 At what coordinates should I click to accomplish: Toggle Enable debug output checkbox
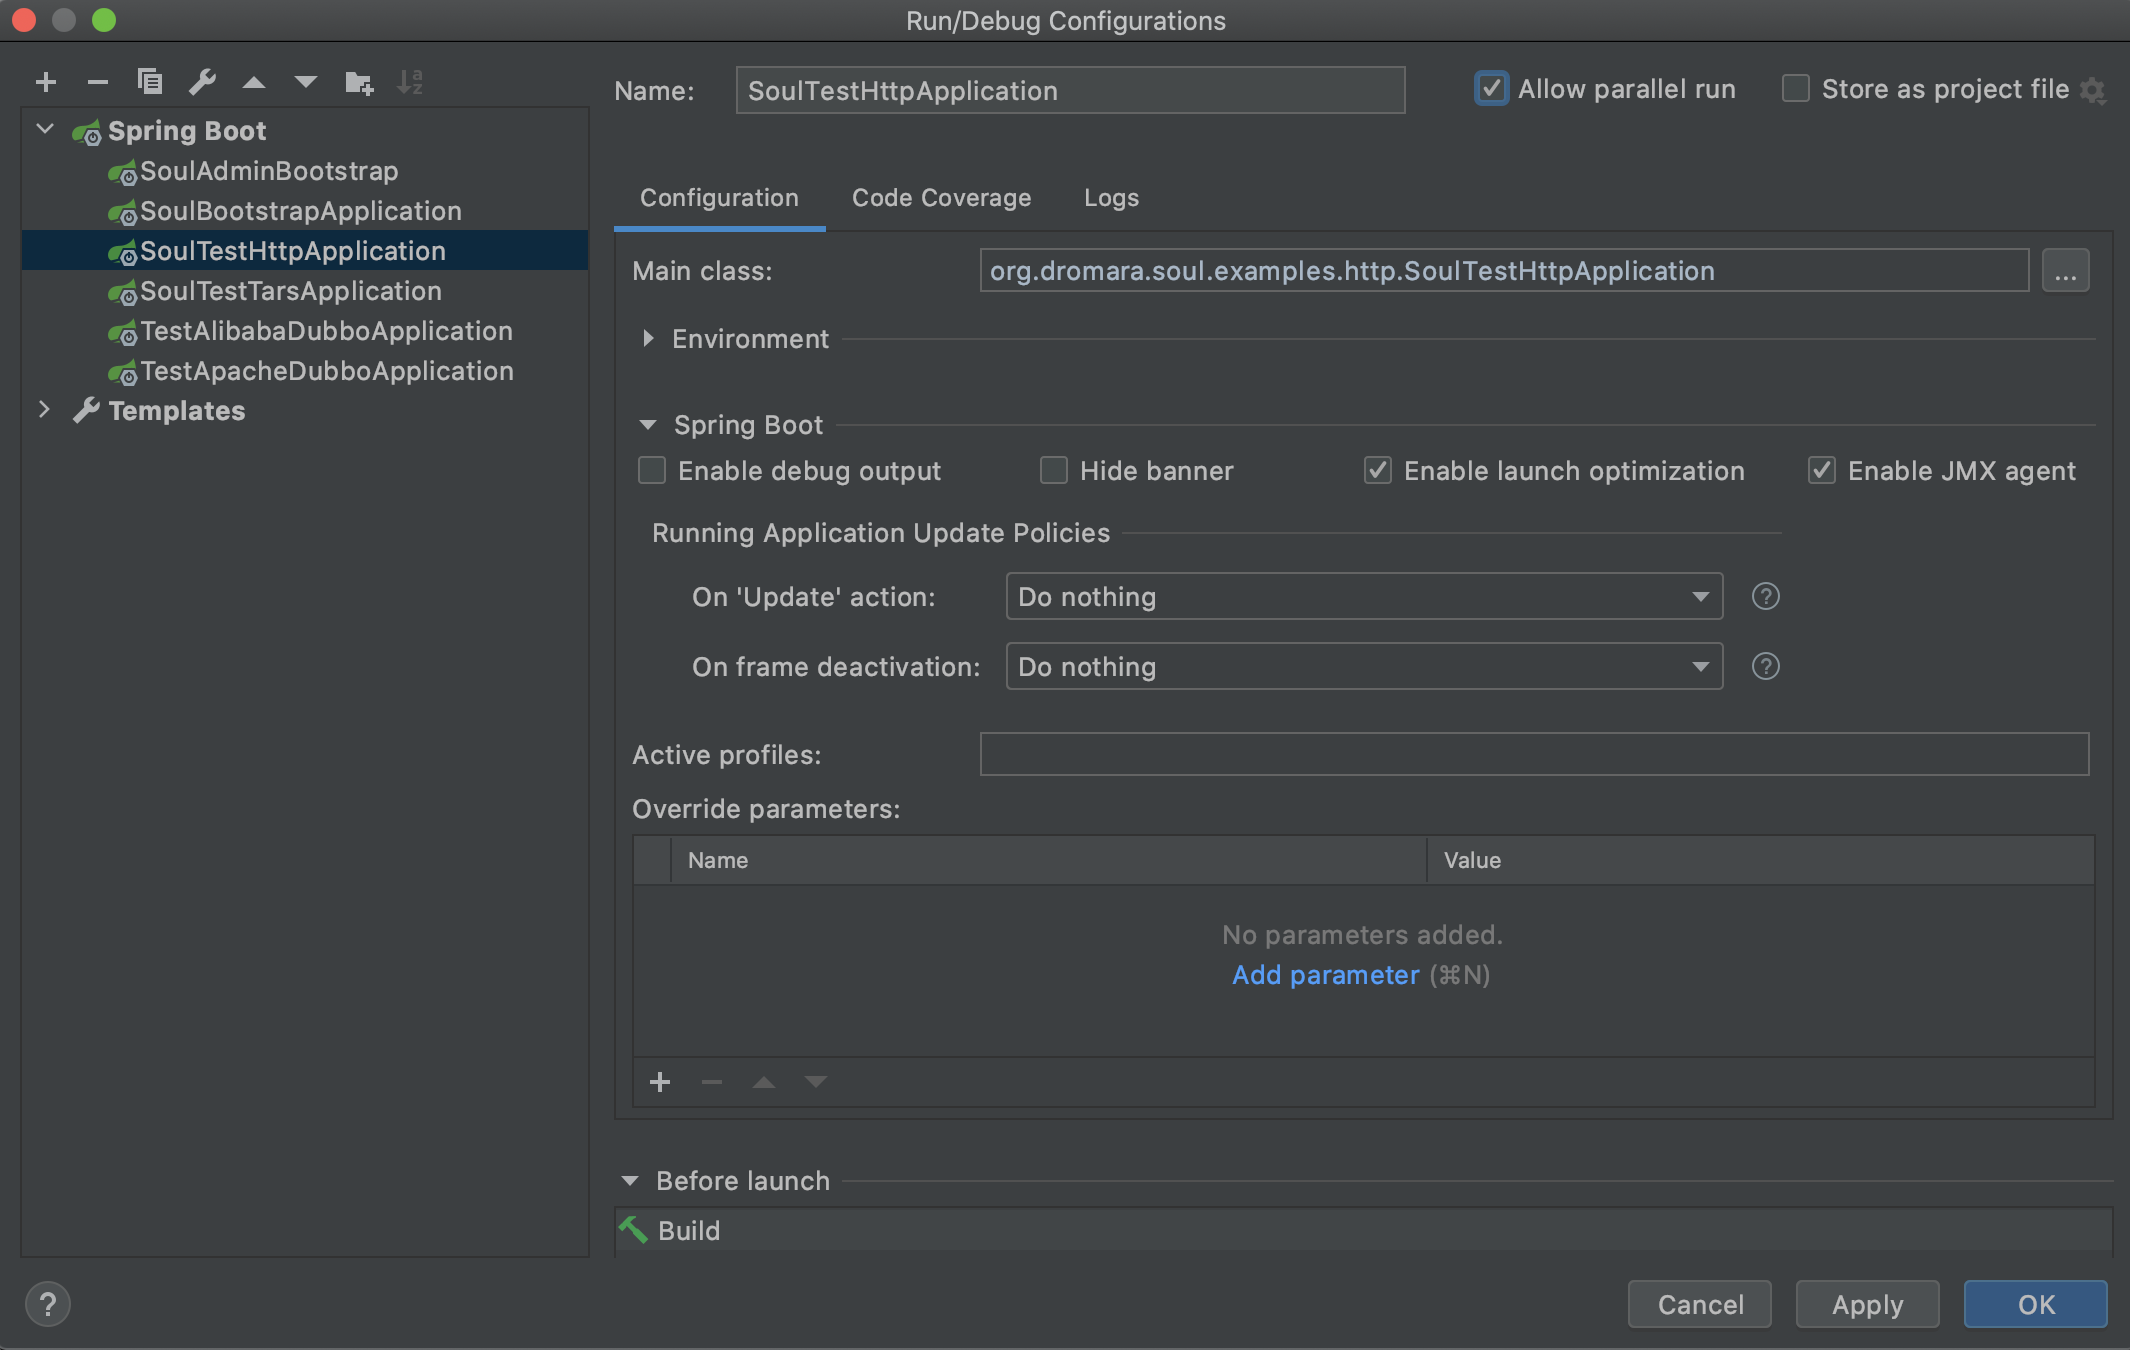650,469
